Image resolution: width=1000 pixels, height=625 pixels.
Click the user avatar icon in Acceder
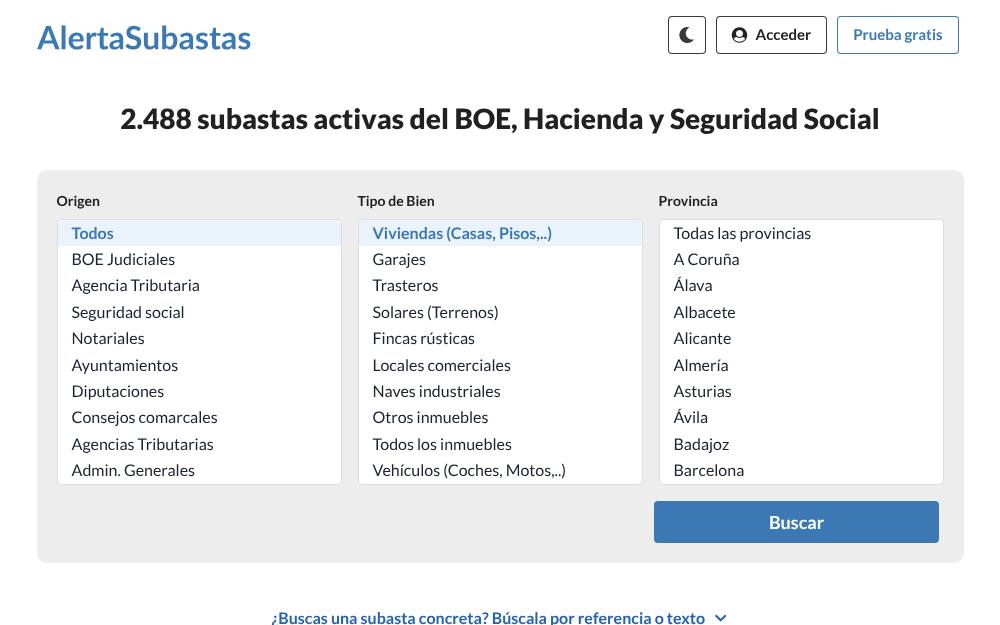(739, 35)
